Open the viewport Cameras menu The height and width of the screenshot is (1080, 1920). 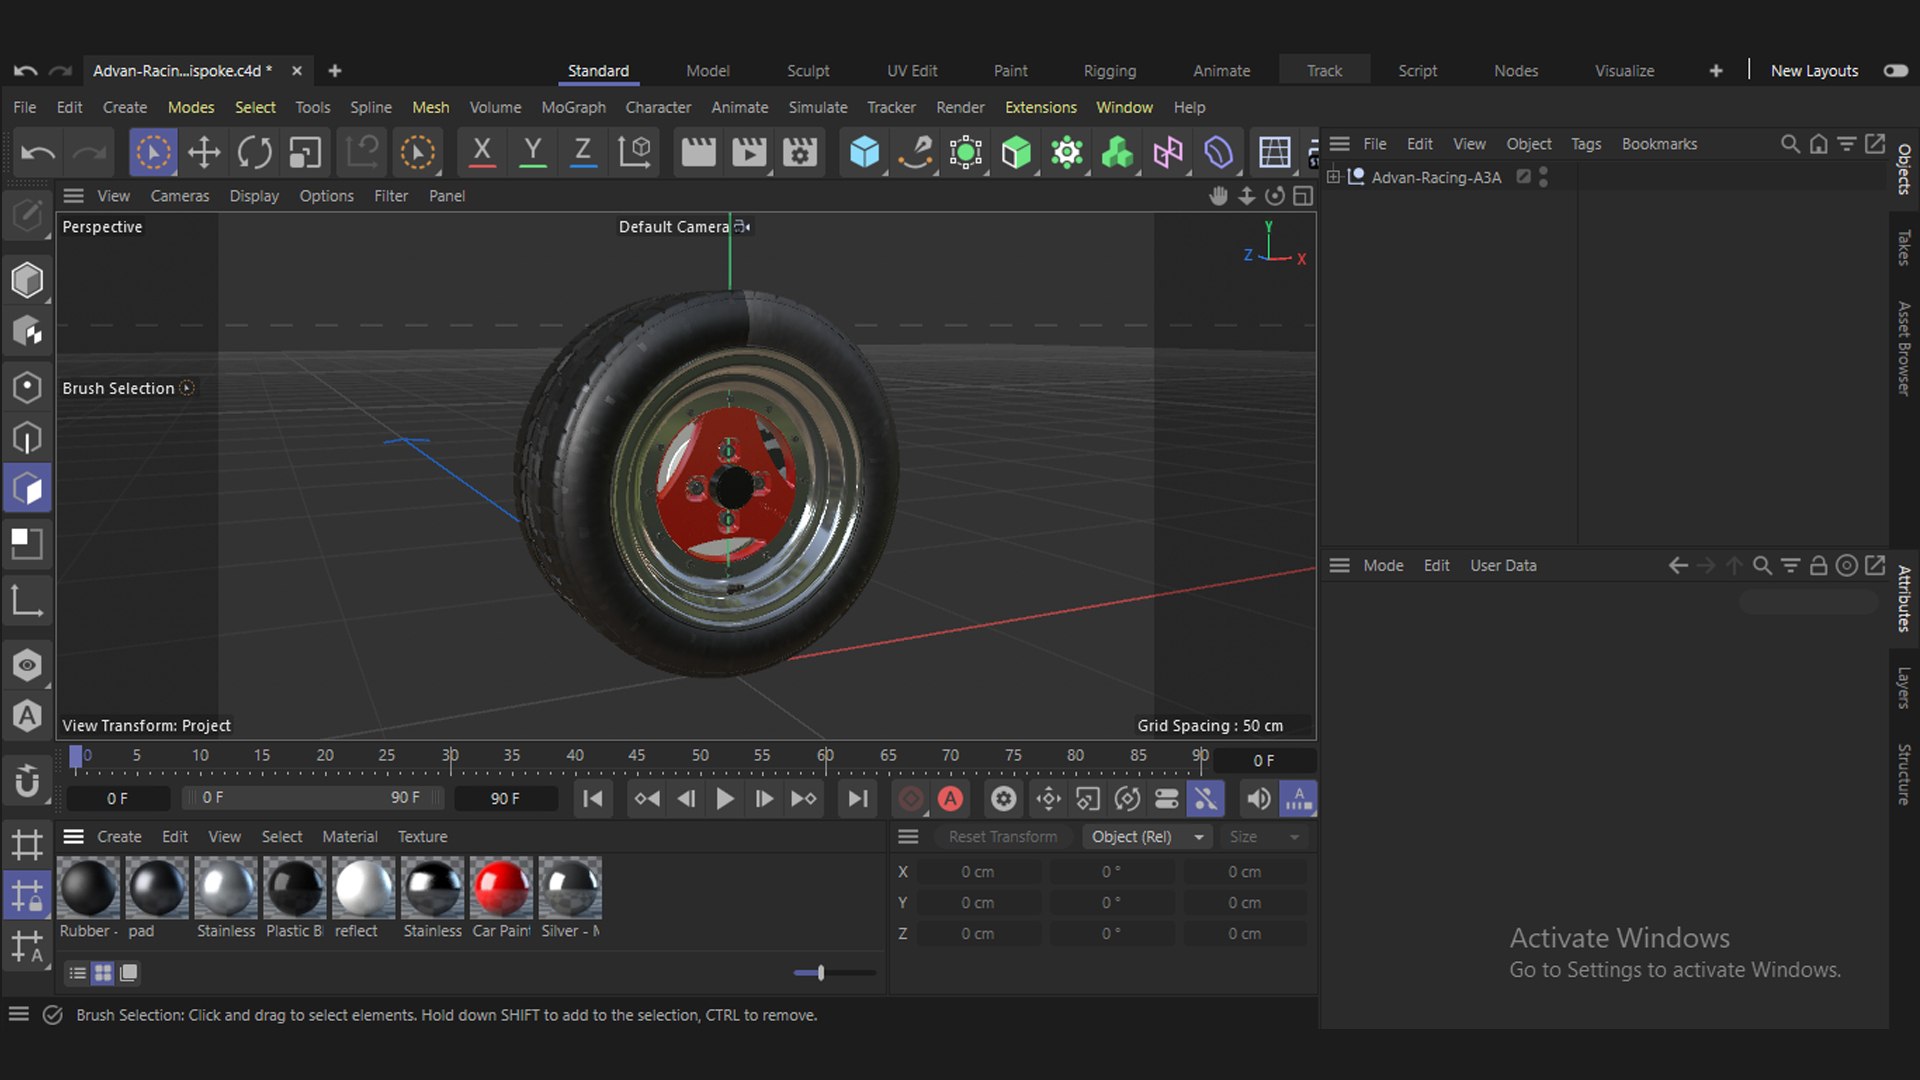click(x=180, y=196)
